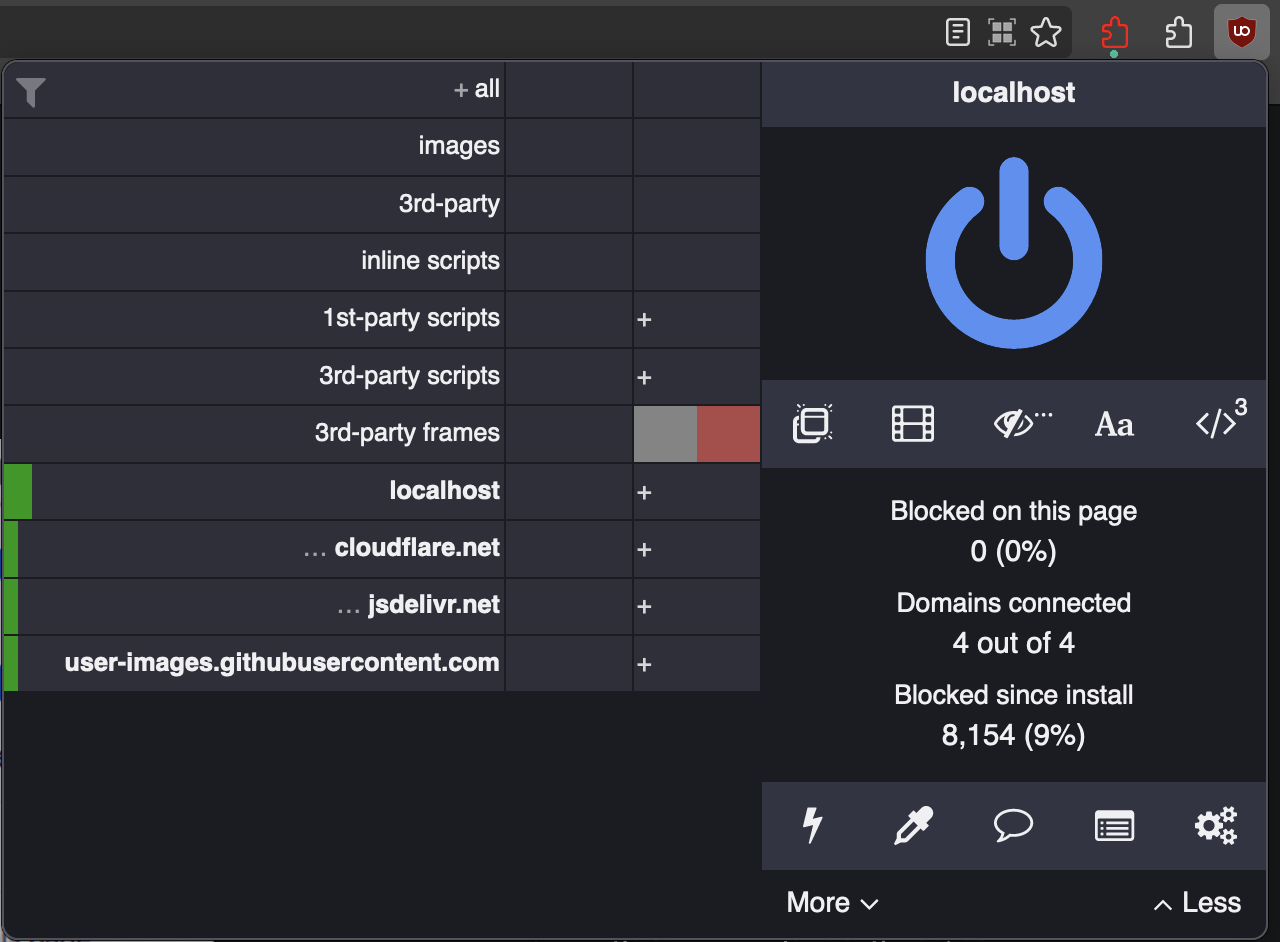This screenshot has width=1280, height=942.
Task: Expand panel with More chevron
Action: [x=832, y=902]
